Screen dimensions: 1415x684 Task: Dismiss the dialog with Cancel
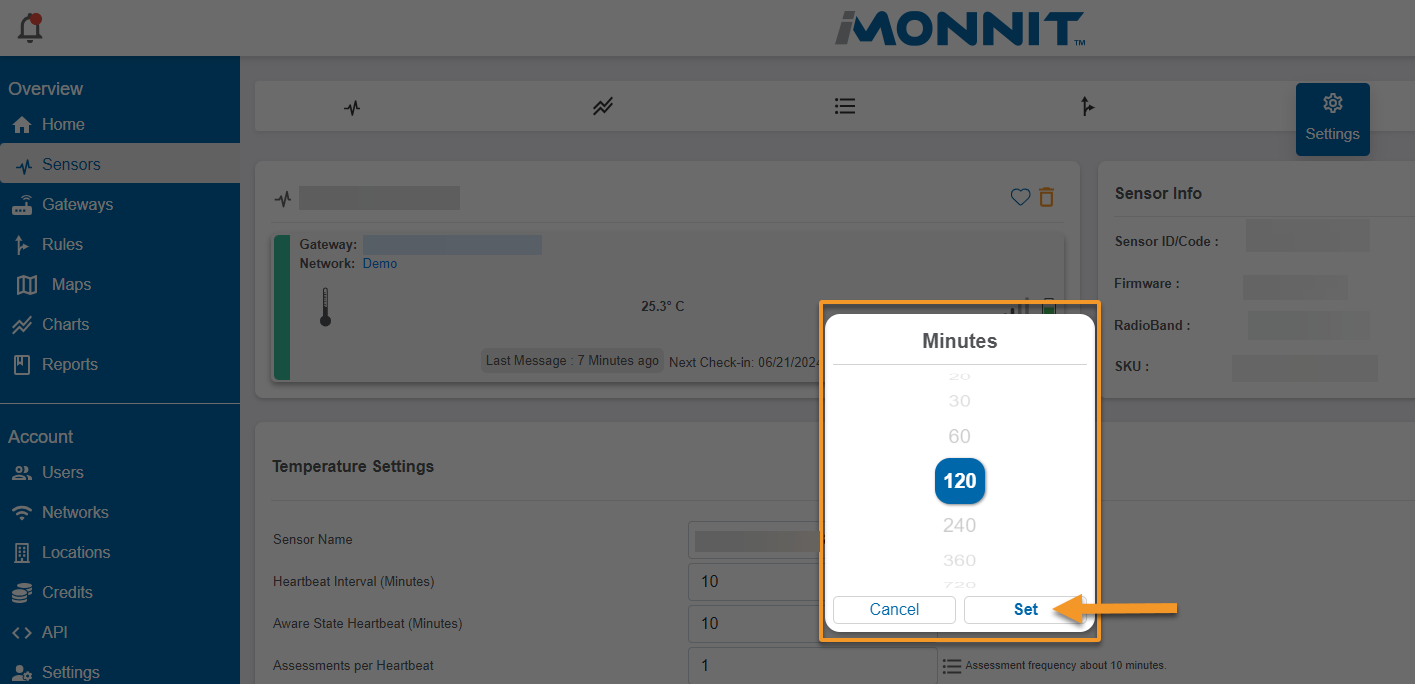click(x=893, y=609)
